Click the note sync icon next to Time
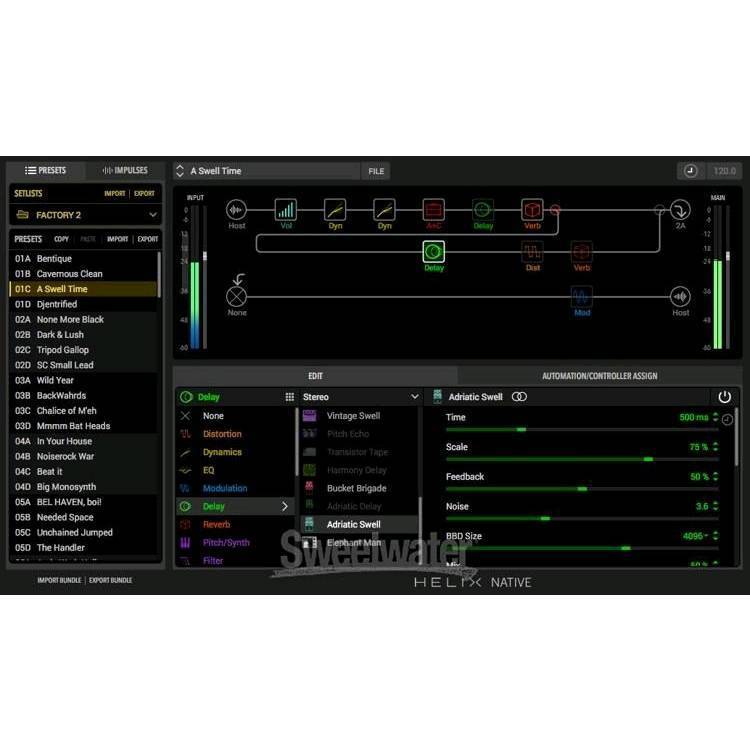Screen dimensions: 750x750 point(727,419)
